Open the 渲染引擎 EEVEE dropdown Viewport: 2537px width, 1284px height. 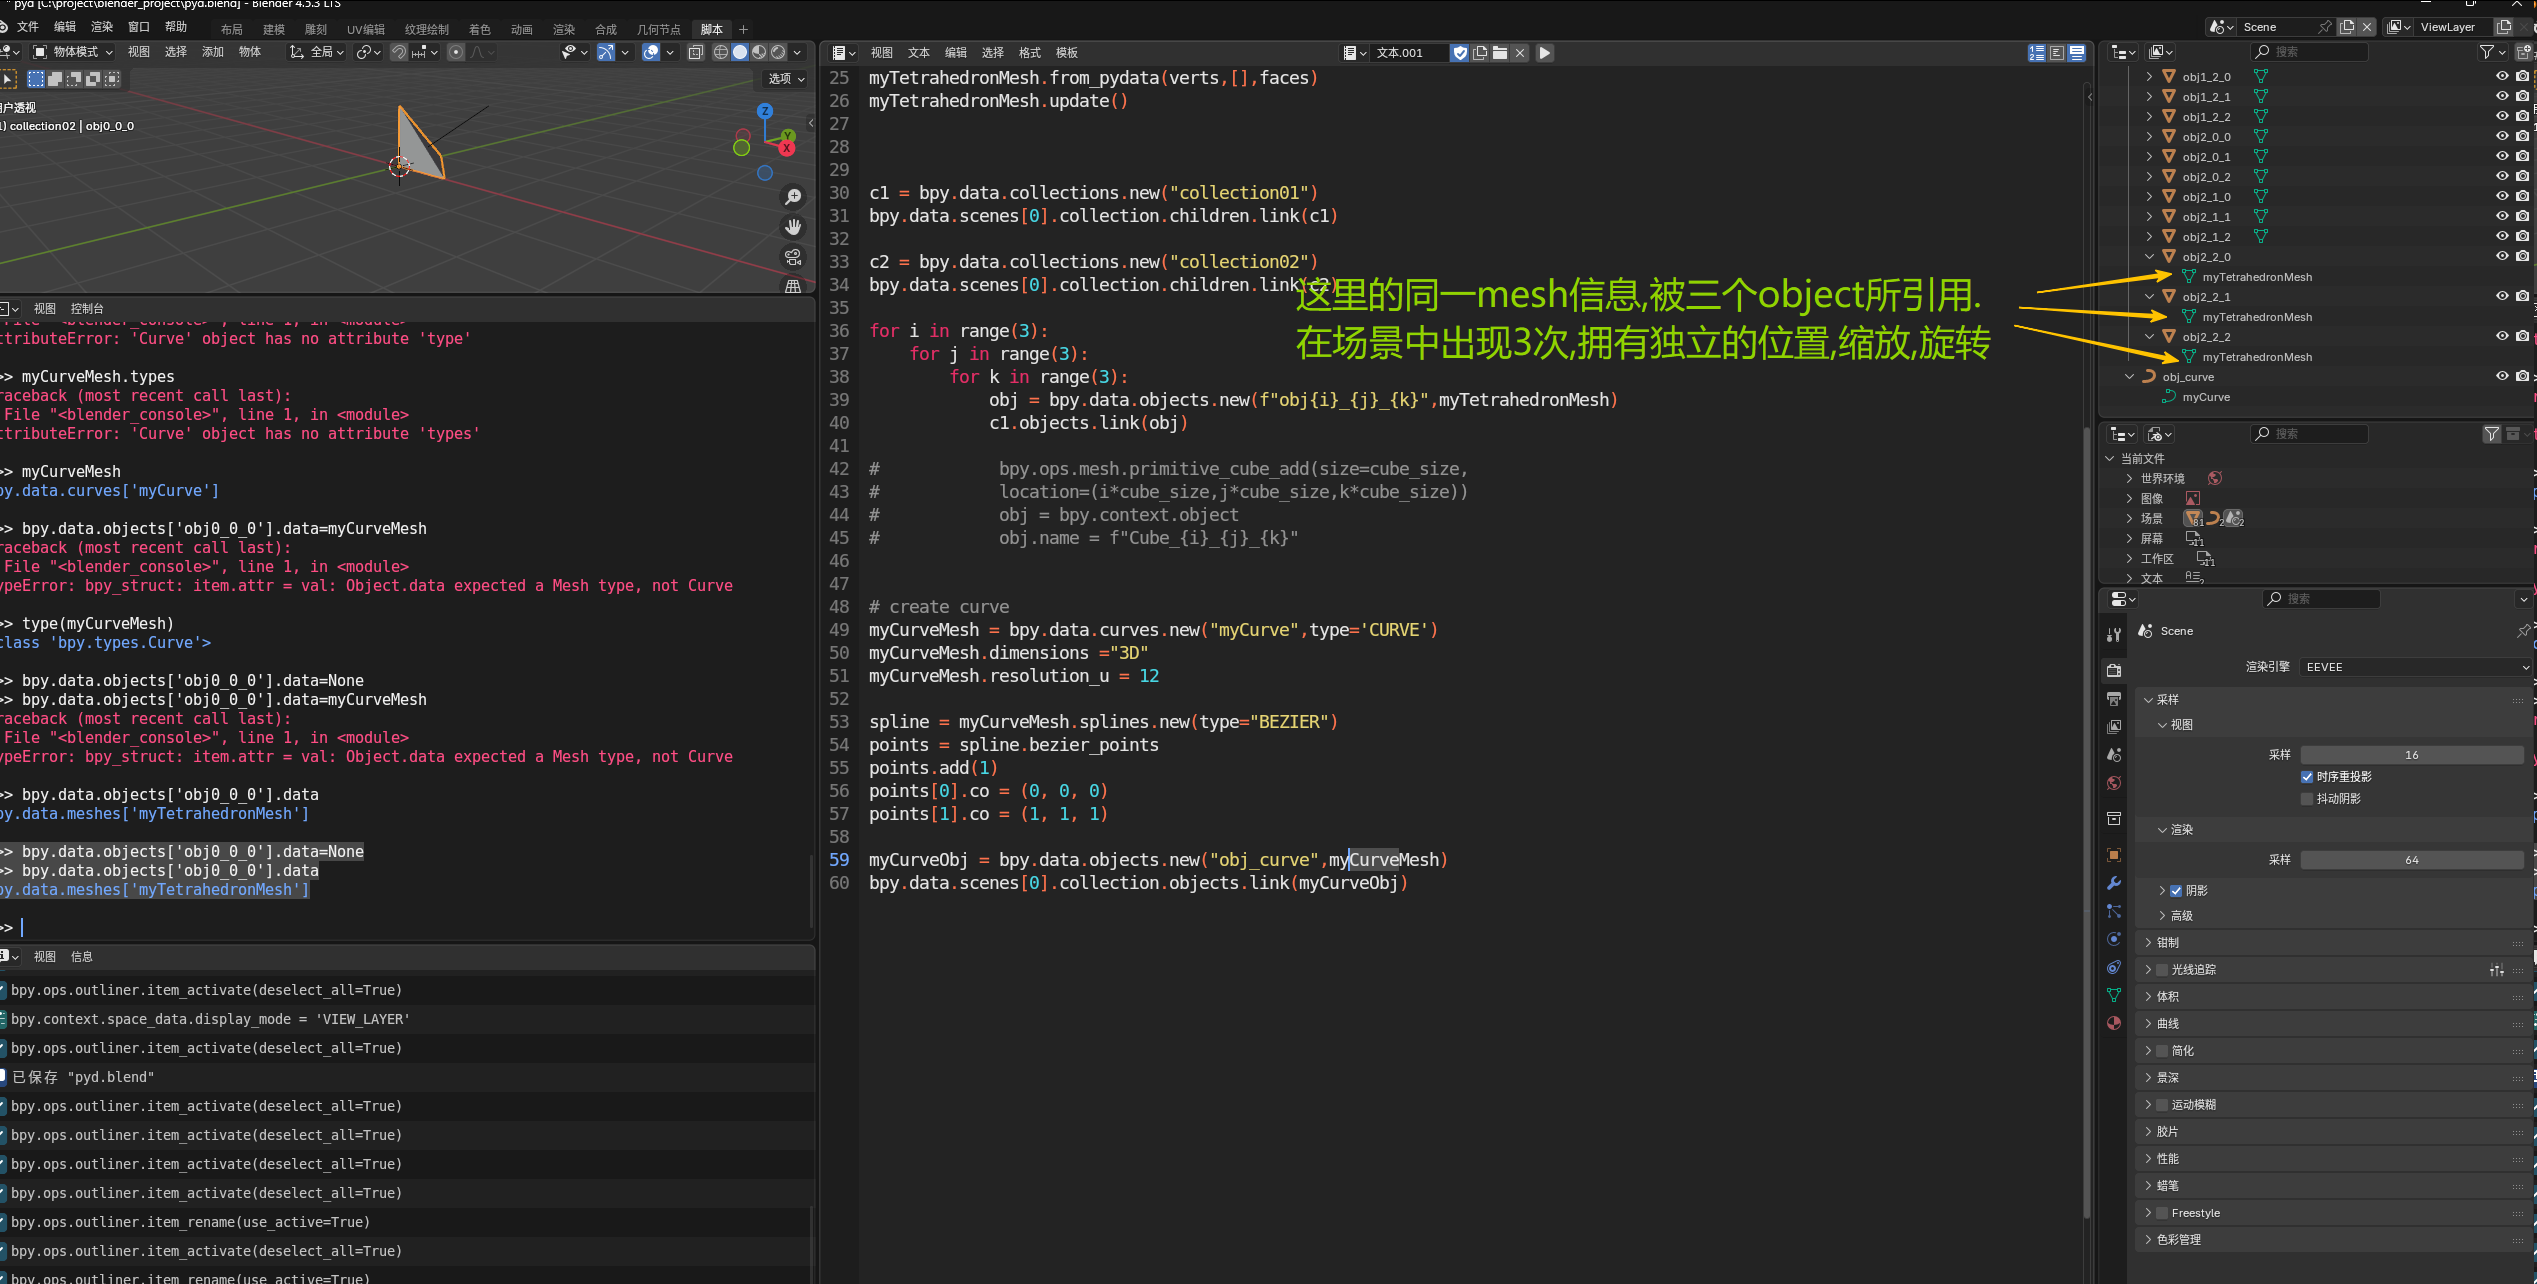(x=2414, y=667)
